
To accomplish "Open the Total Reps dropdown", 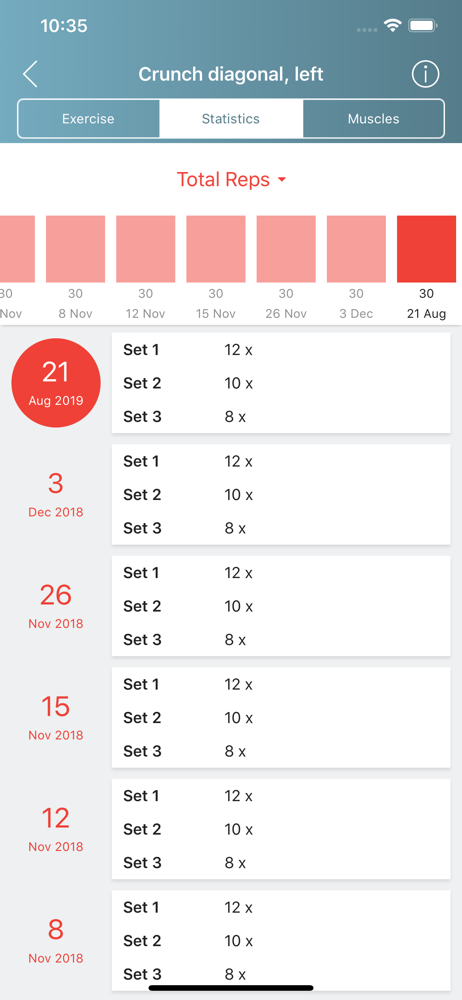I will (231, 180).
